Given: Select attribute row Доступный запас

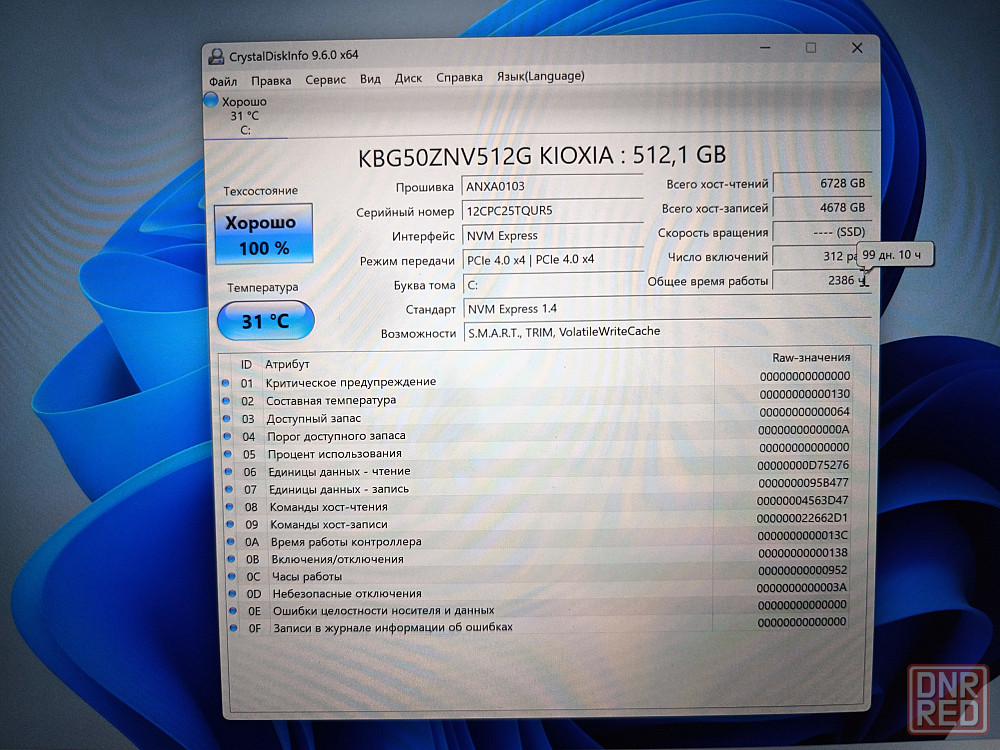Looking at the screenshot, I should click(x=536, y=416).
